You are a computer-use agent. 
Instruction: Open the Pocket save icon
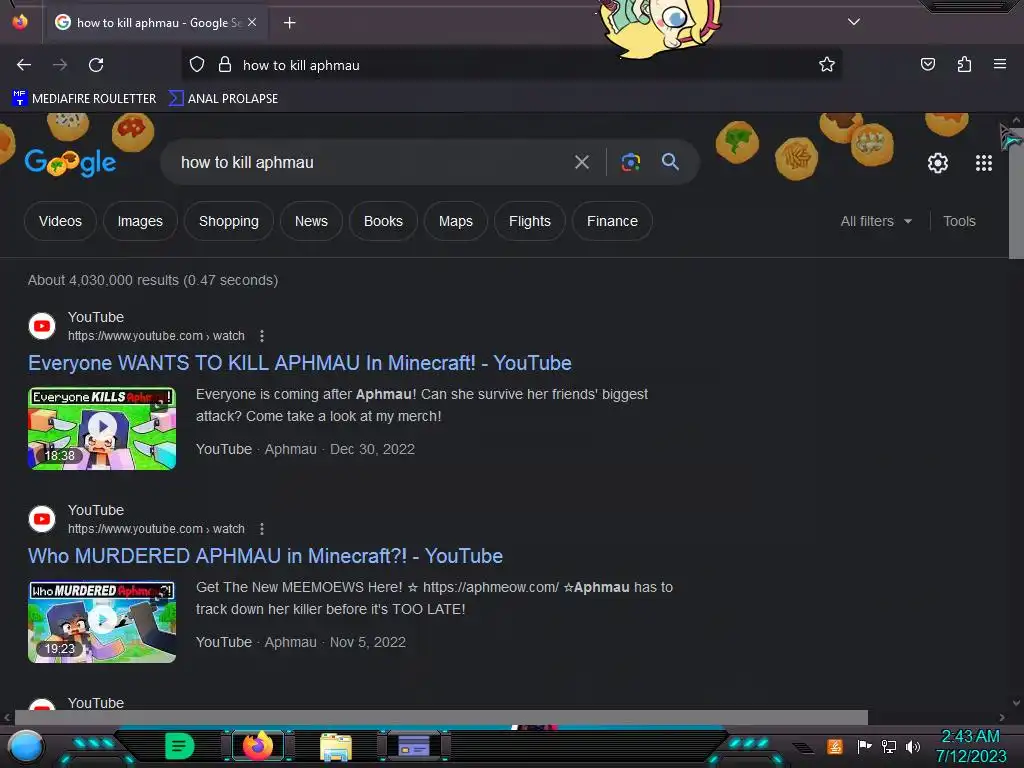click(927, 64)
